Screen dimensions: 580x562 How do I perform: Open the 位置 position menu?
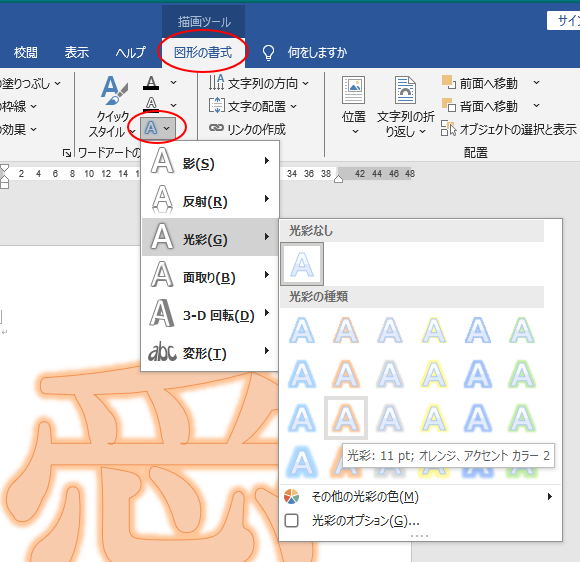point(354,105)
